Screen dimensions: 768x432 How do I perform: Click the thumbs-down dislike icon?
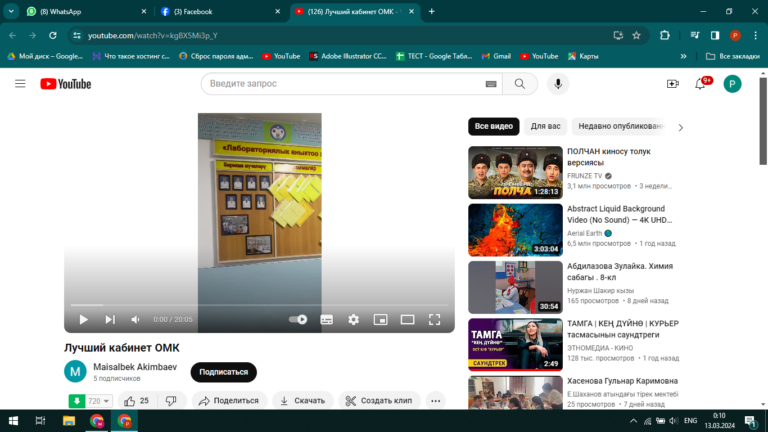170,401
